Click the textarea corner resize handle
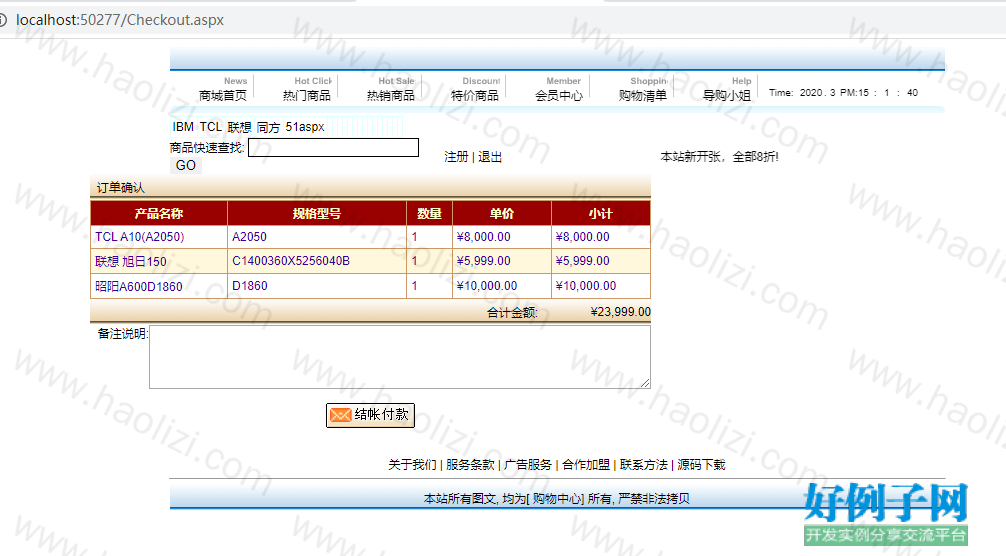 click(x=645, y=383)
